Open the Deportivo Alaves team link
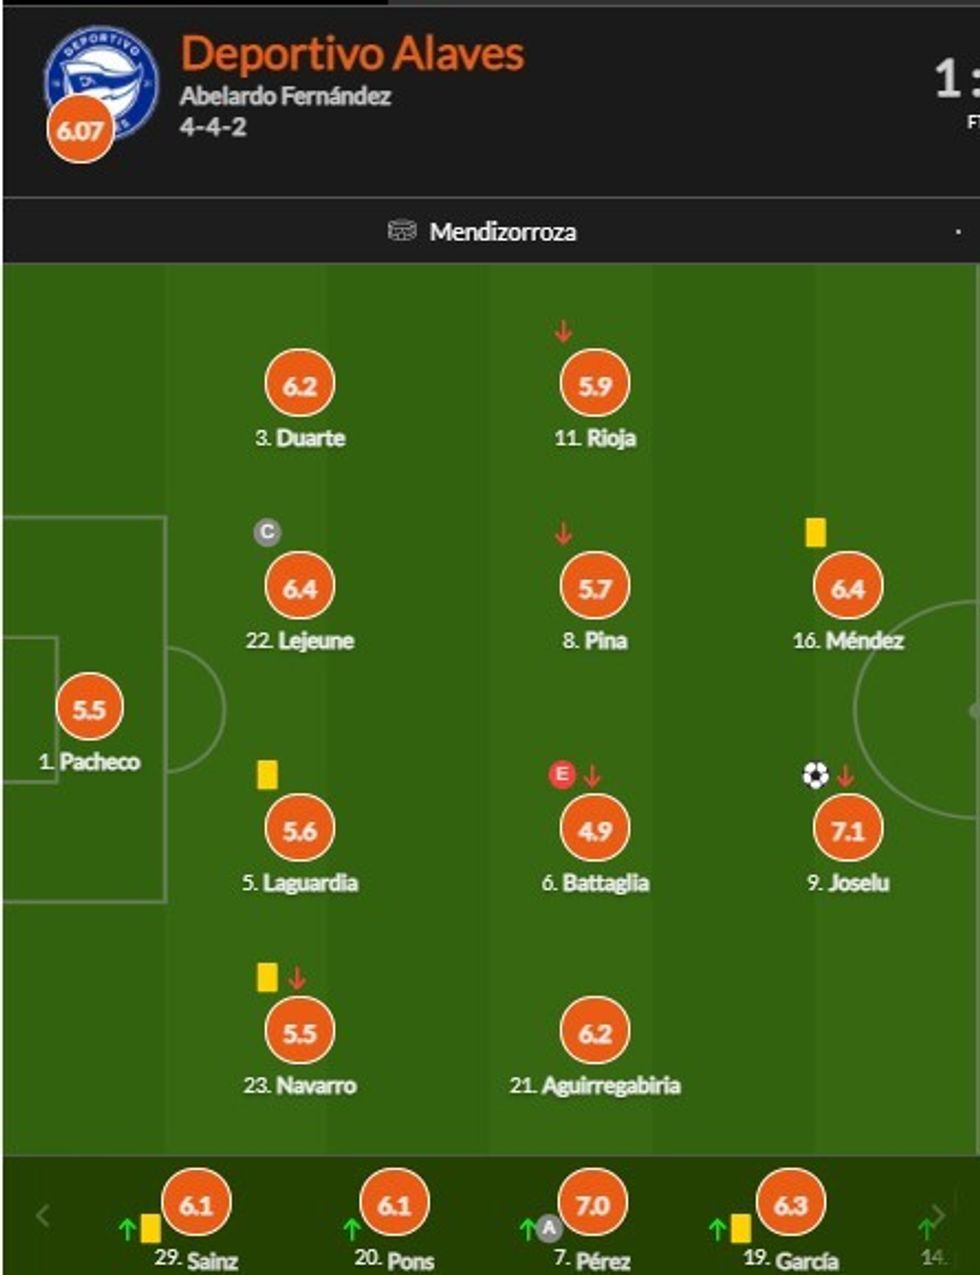This screenshot has width=980, height=1275. [352, 54]
